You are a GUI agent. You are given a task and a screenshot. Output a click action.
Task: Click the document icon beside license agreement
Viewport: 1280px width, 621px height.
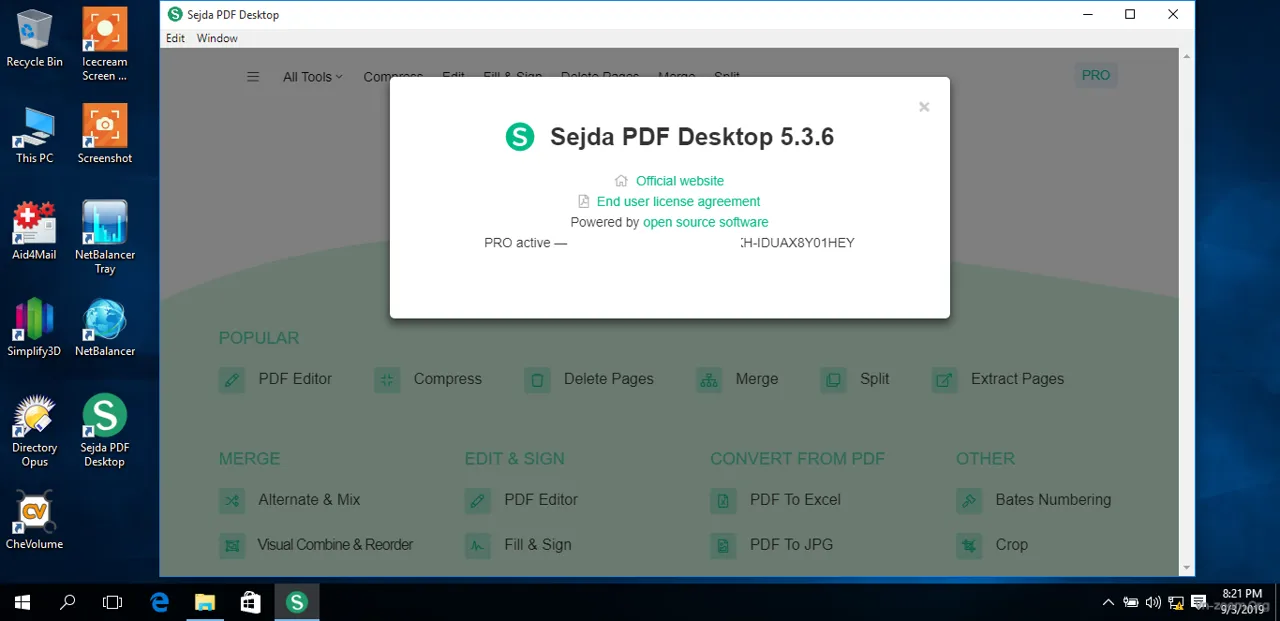pyautogui.click(x=584, y=201)
